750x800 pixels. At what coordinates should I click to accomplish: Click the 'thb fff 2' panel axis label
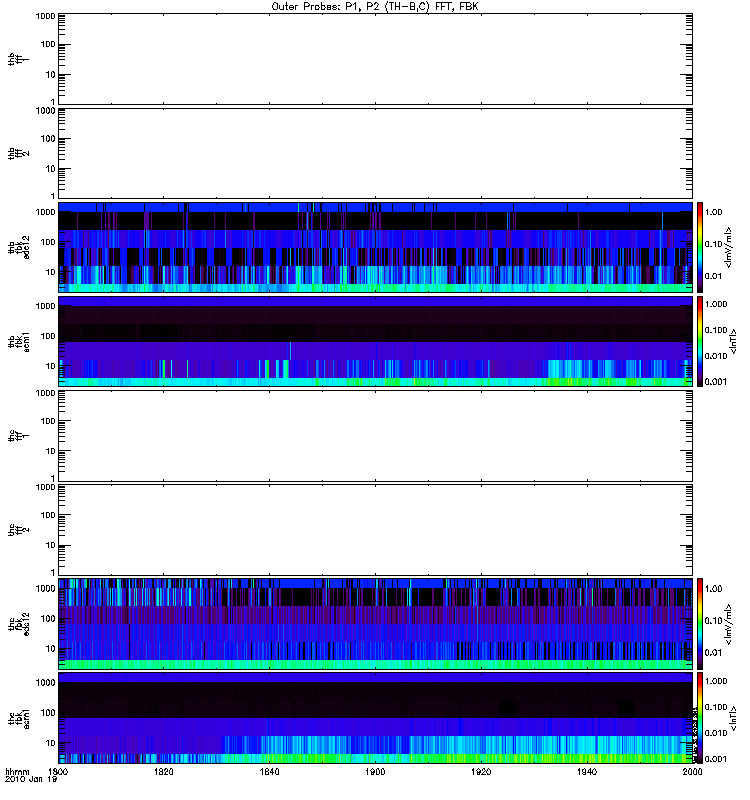[x=19, y=154]
